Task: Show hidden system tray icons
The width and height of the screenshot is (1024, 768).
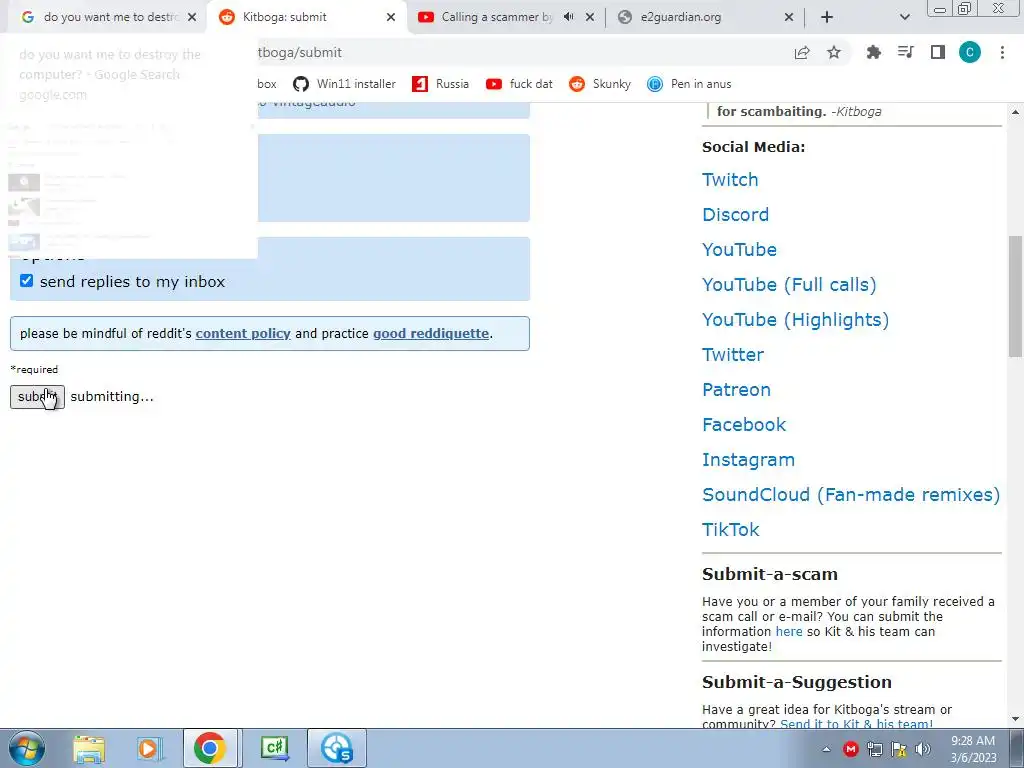Action: [827, 749]
